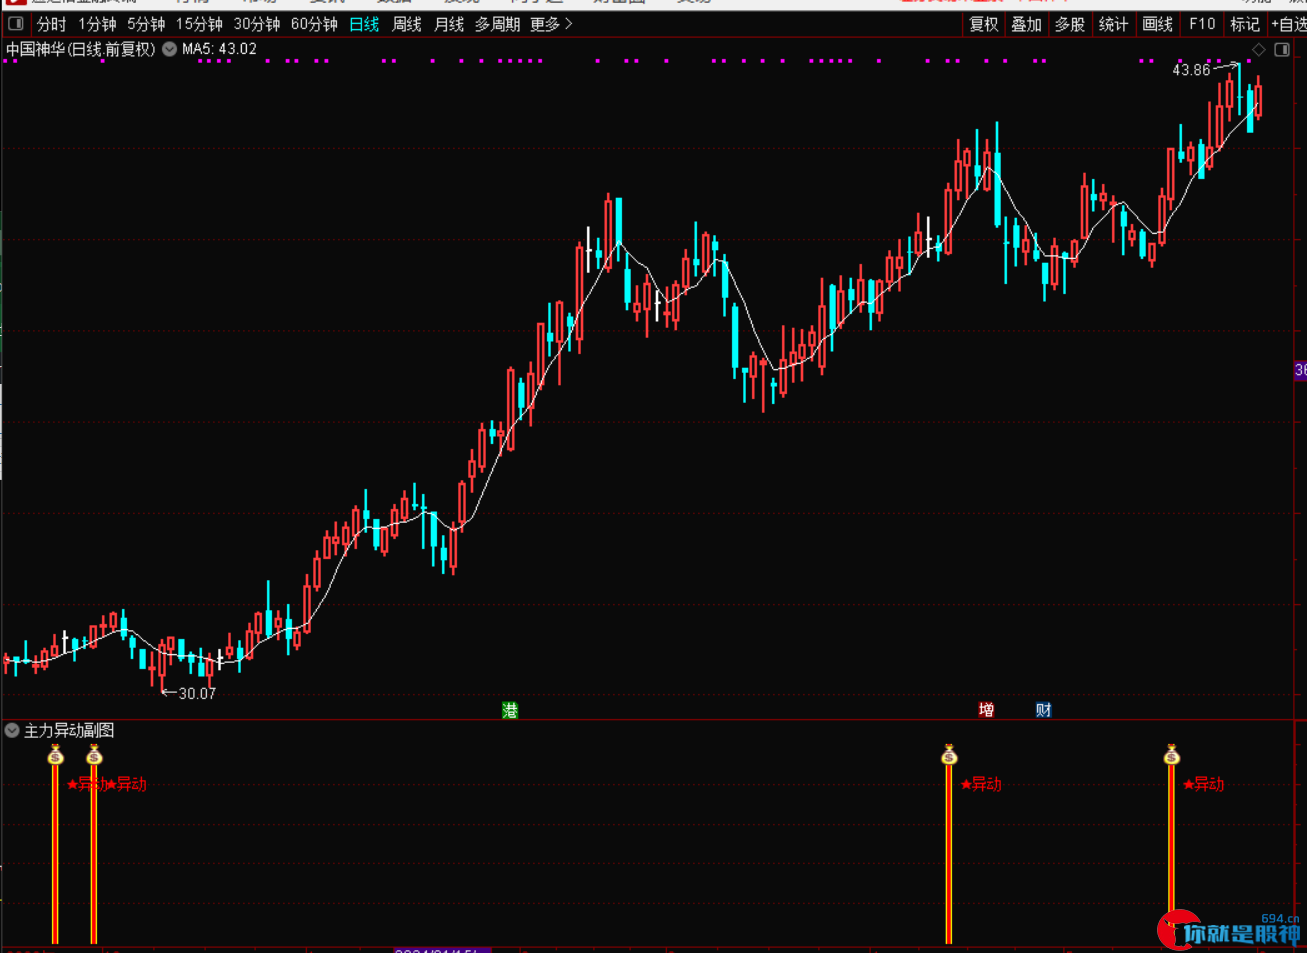Click the first money bag signal icon
The height and width of the screenshot is (953, 1307).
point(55,755)
